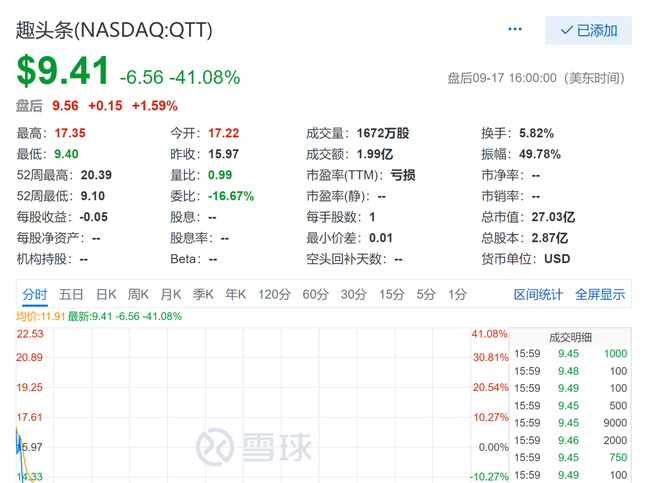
Task: Open the three-dot more options menu
Action: (514, 29)
